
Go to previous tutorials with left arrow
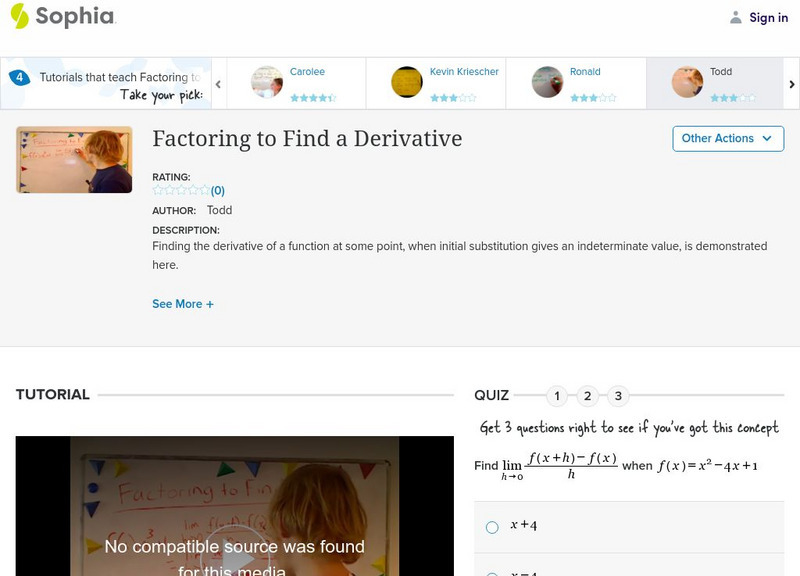click(218, 84)
